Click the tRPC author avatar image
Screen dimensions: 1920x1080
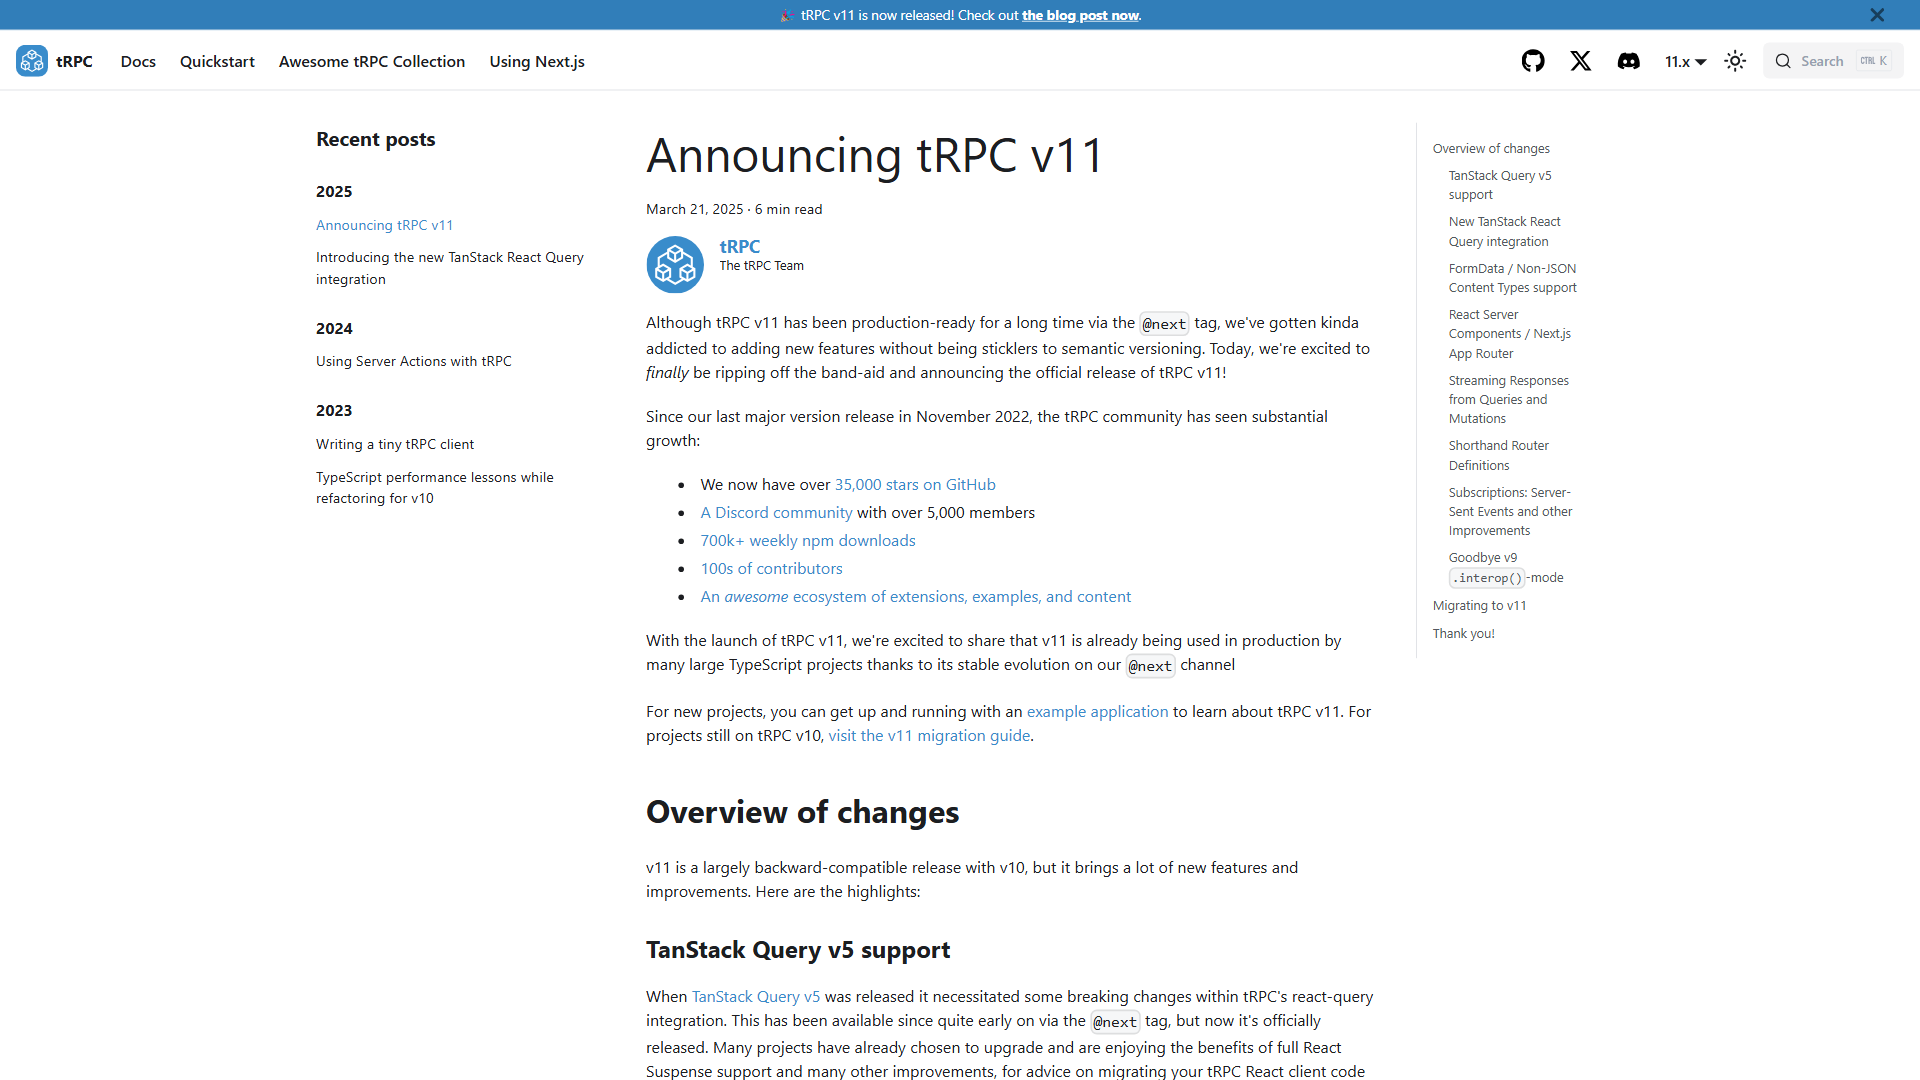point(675,264)
